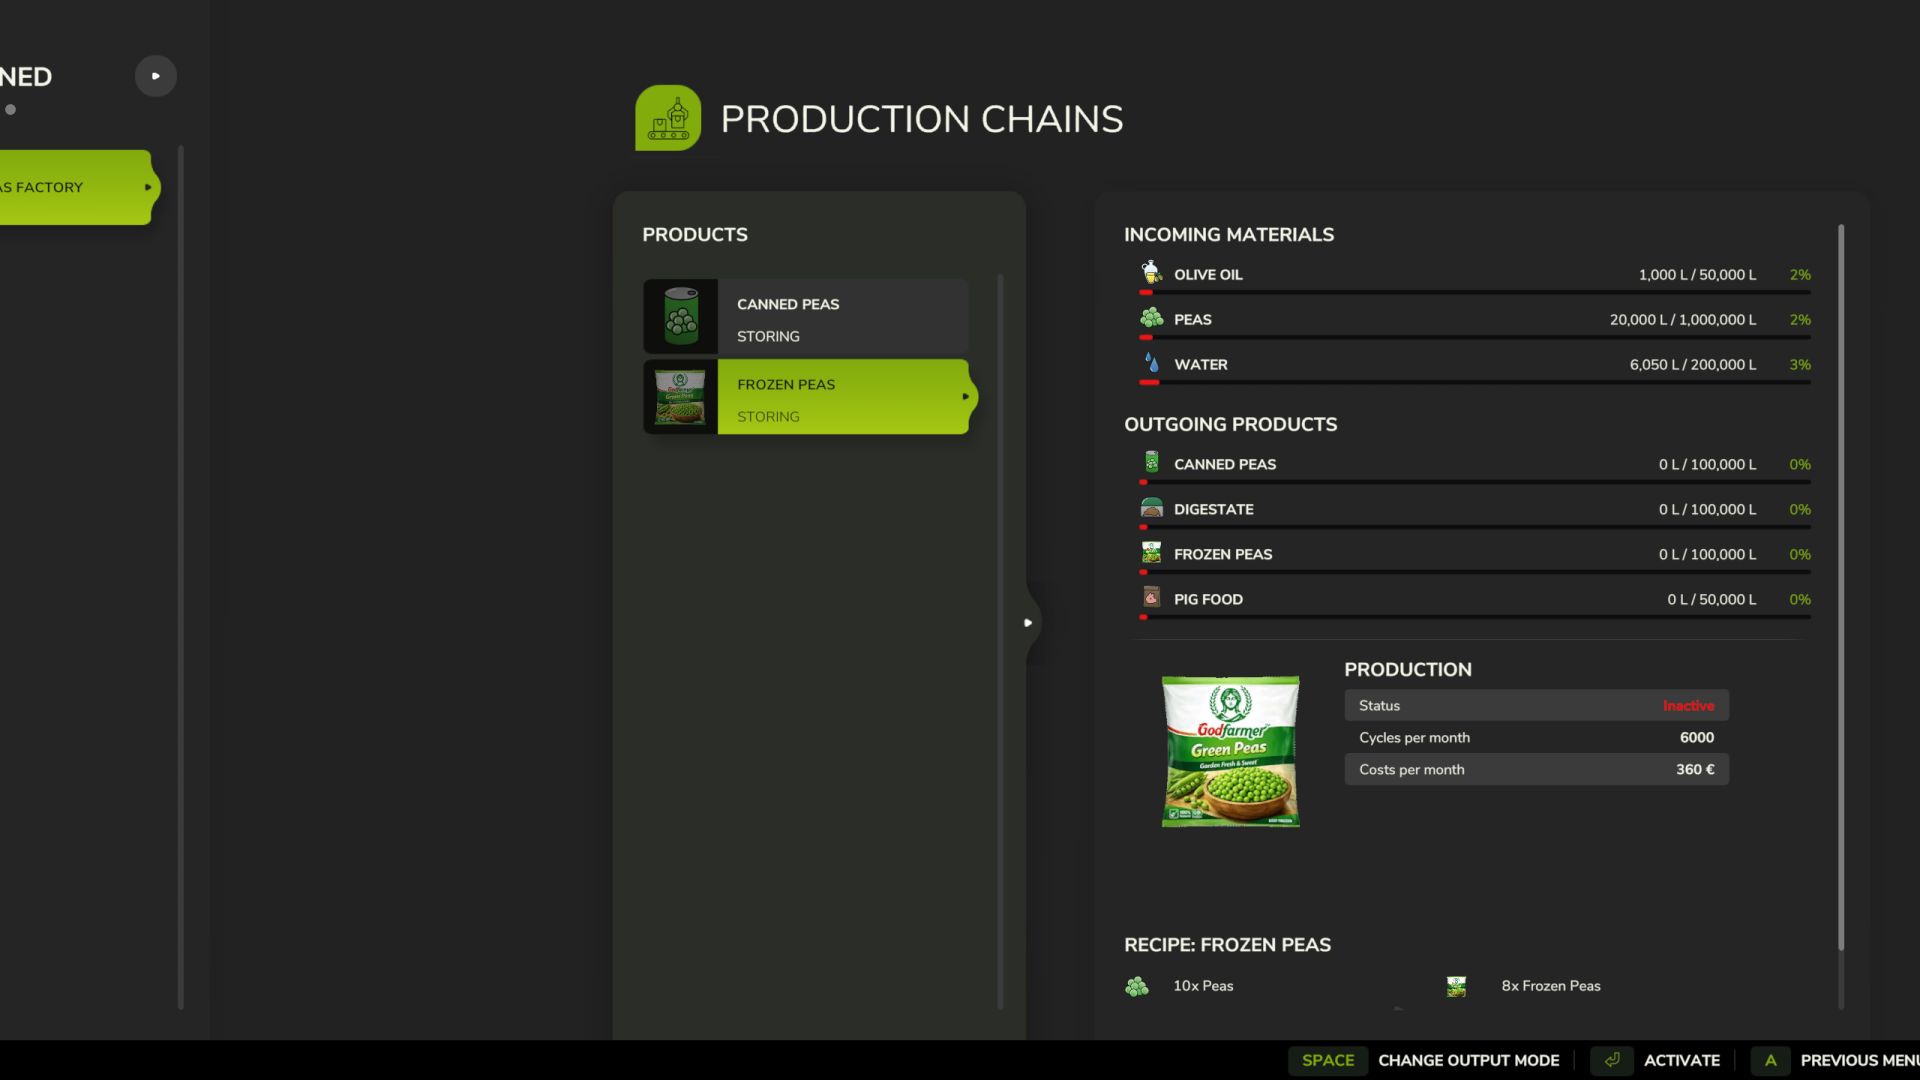1920x1080 pixels.
Task: Select the Canned Peas product entry
Action: click(x=806, y=316)
